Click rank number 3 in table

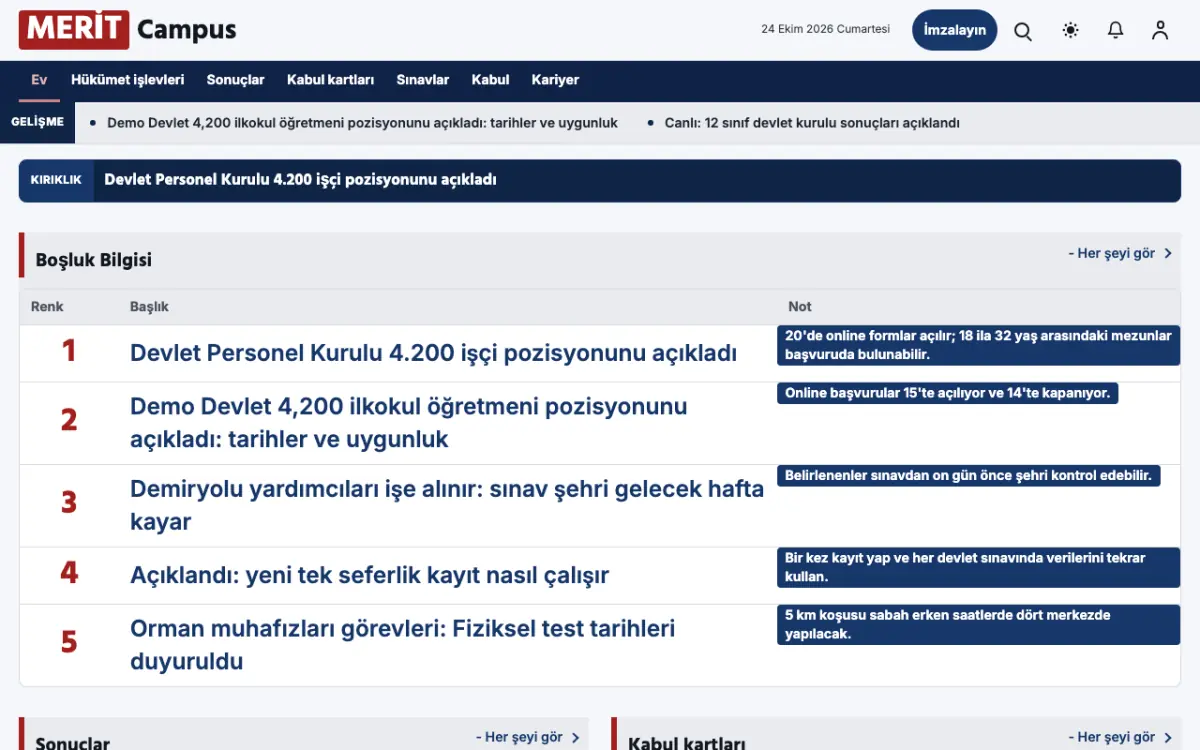click(x=68, y=502)
